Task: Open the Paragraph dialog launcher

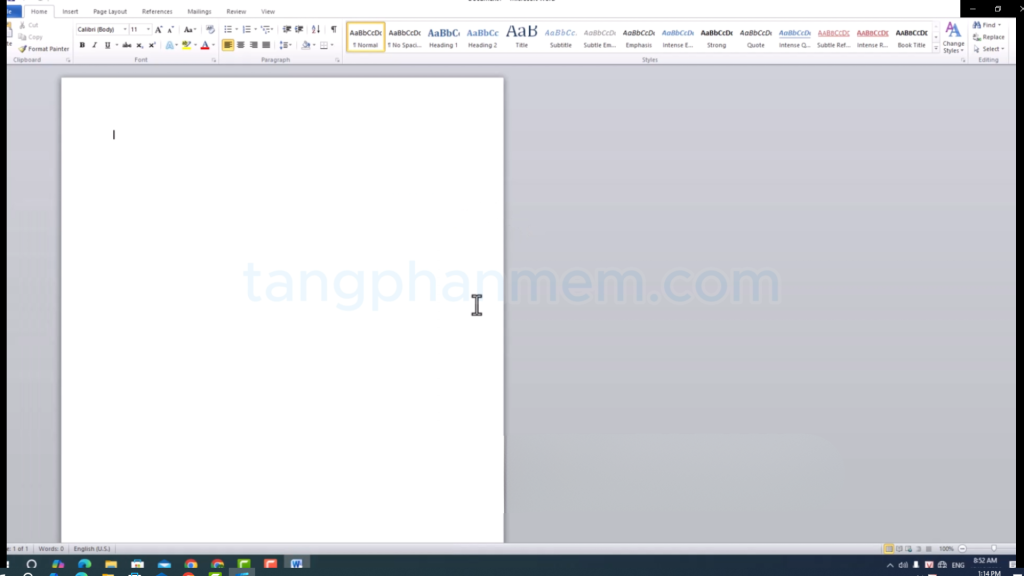Action: 337,60
